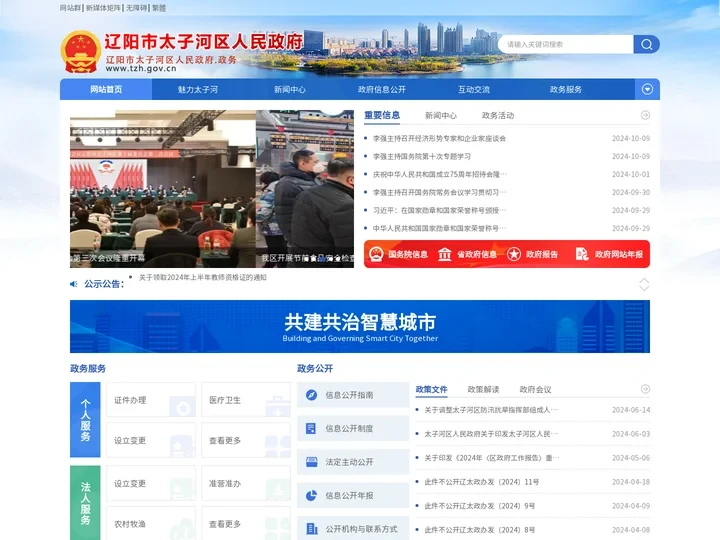Open item 此件不公开辽太政办发〔2024〕9号
This screenshot has height=540, width=720.
[x=480, y=506]
